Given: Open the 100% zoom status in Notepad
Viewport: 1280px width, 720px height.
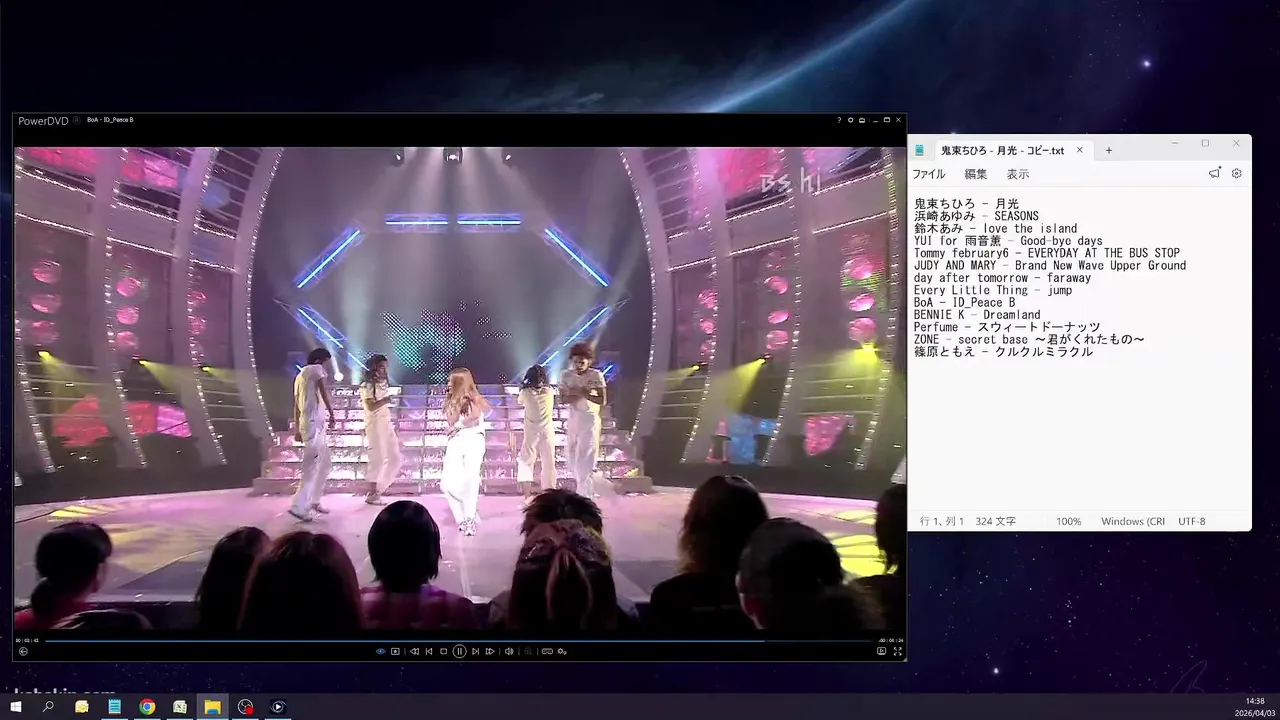Looking at the screenshot, I should (1069, 522).
